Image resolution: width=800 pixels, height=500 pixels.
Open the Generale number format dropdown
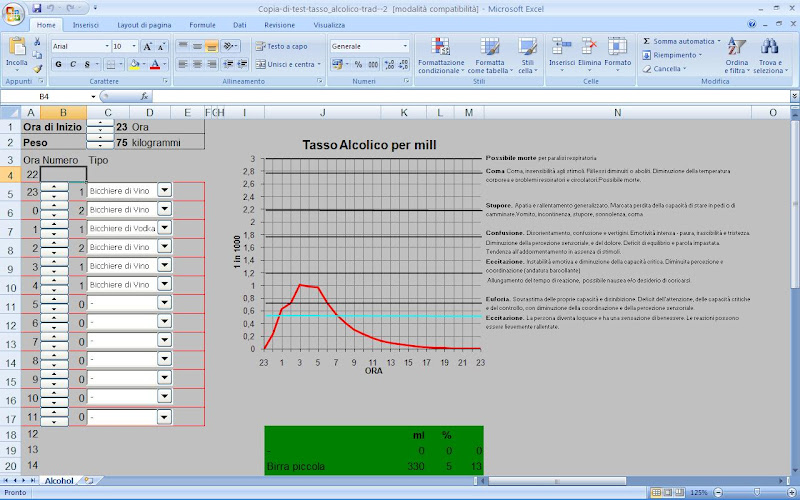click(405, 46)
